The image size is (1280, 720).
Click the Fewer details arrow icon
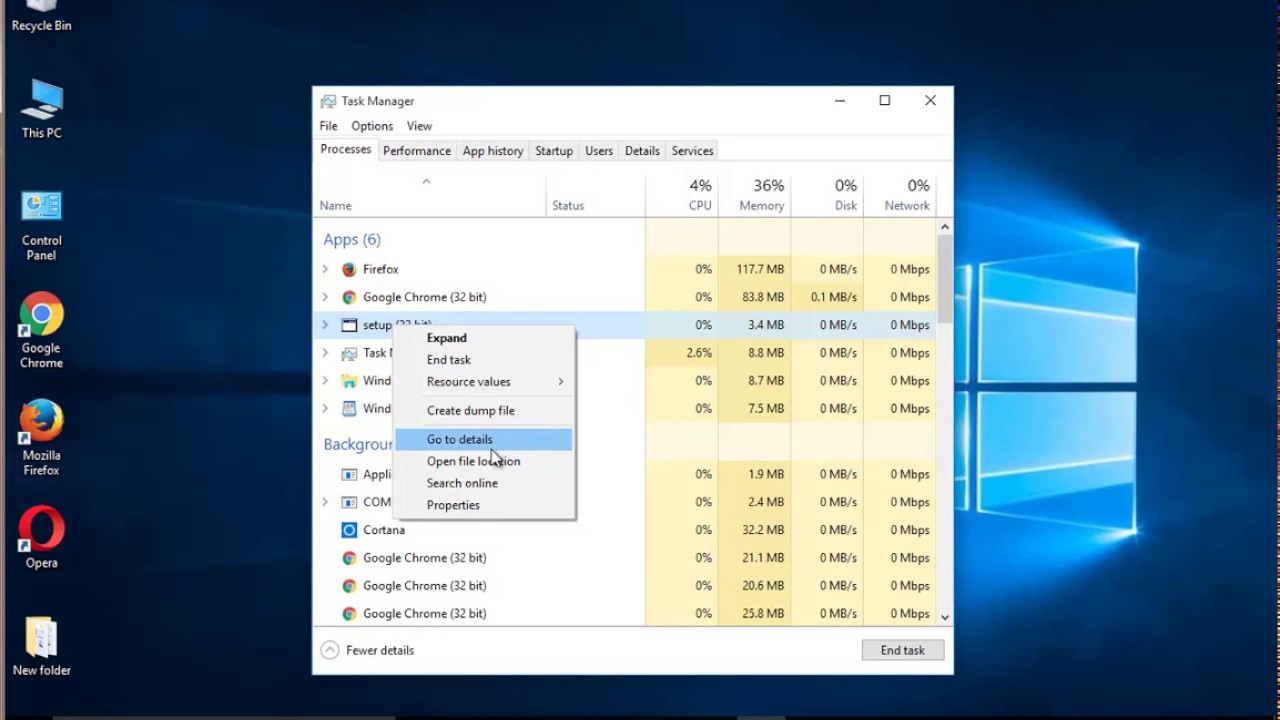[x=330, y=650]
